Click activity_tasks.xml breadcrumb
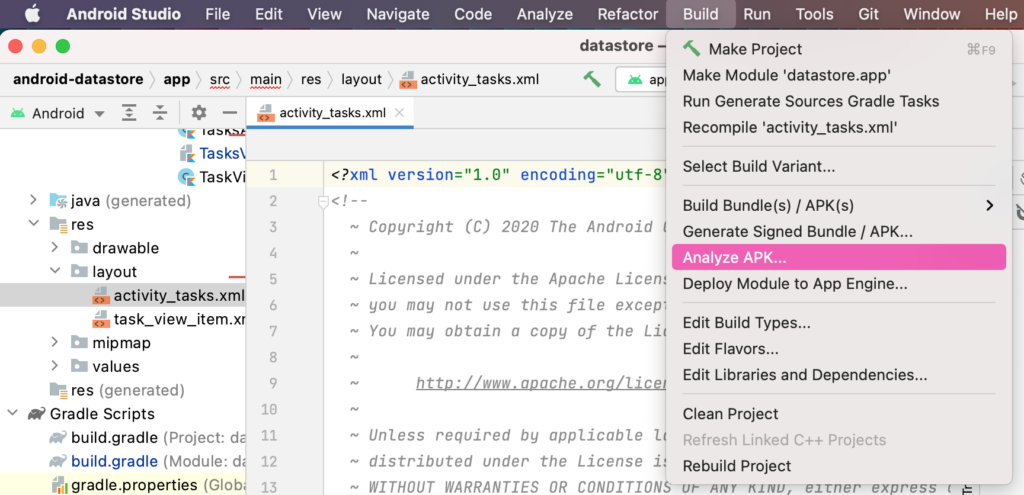The width and height of the screenshot is (1024, 495). pyautogui.click(x=470, y=80)
